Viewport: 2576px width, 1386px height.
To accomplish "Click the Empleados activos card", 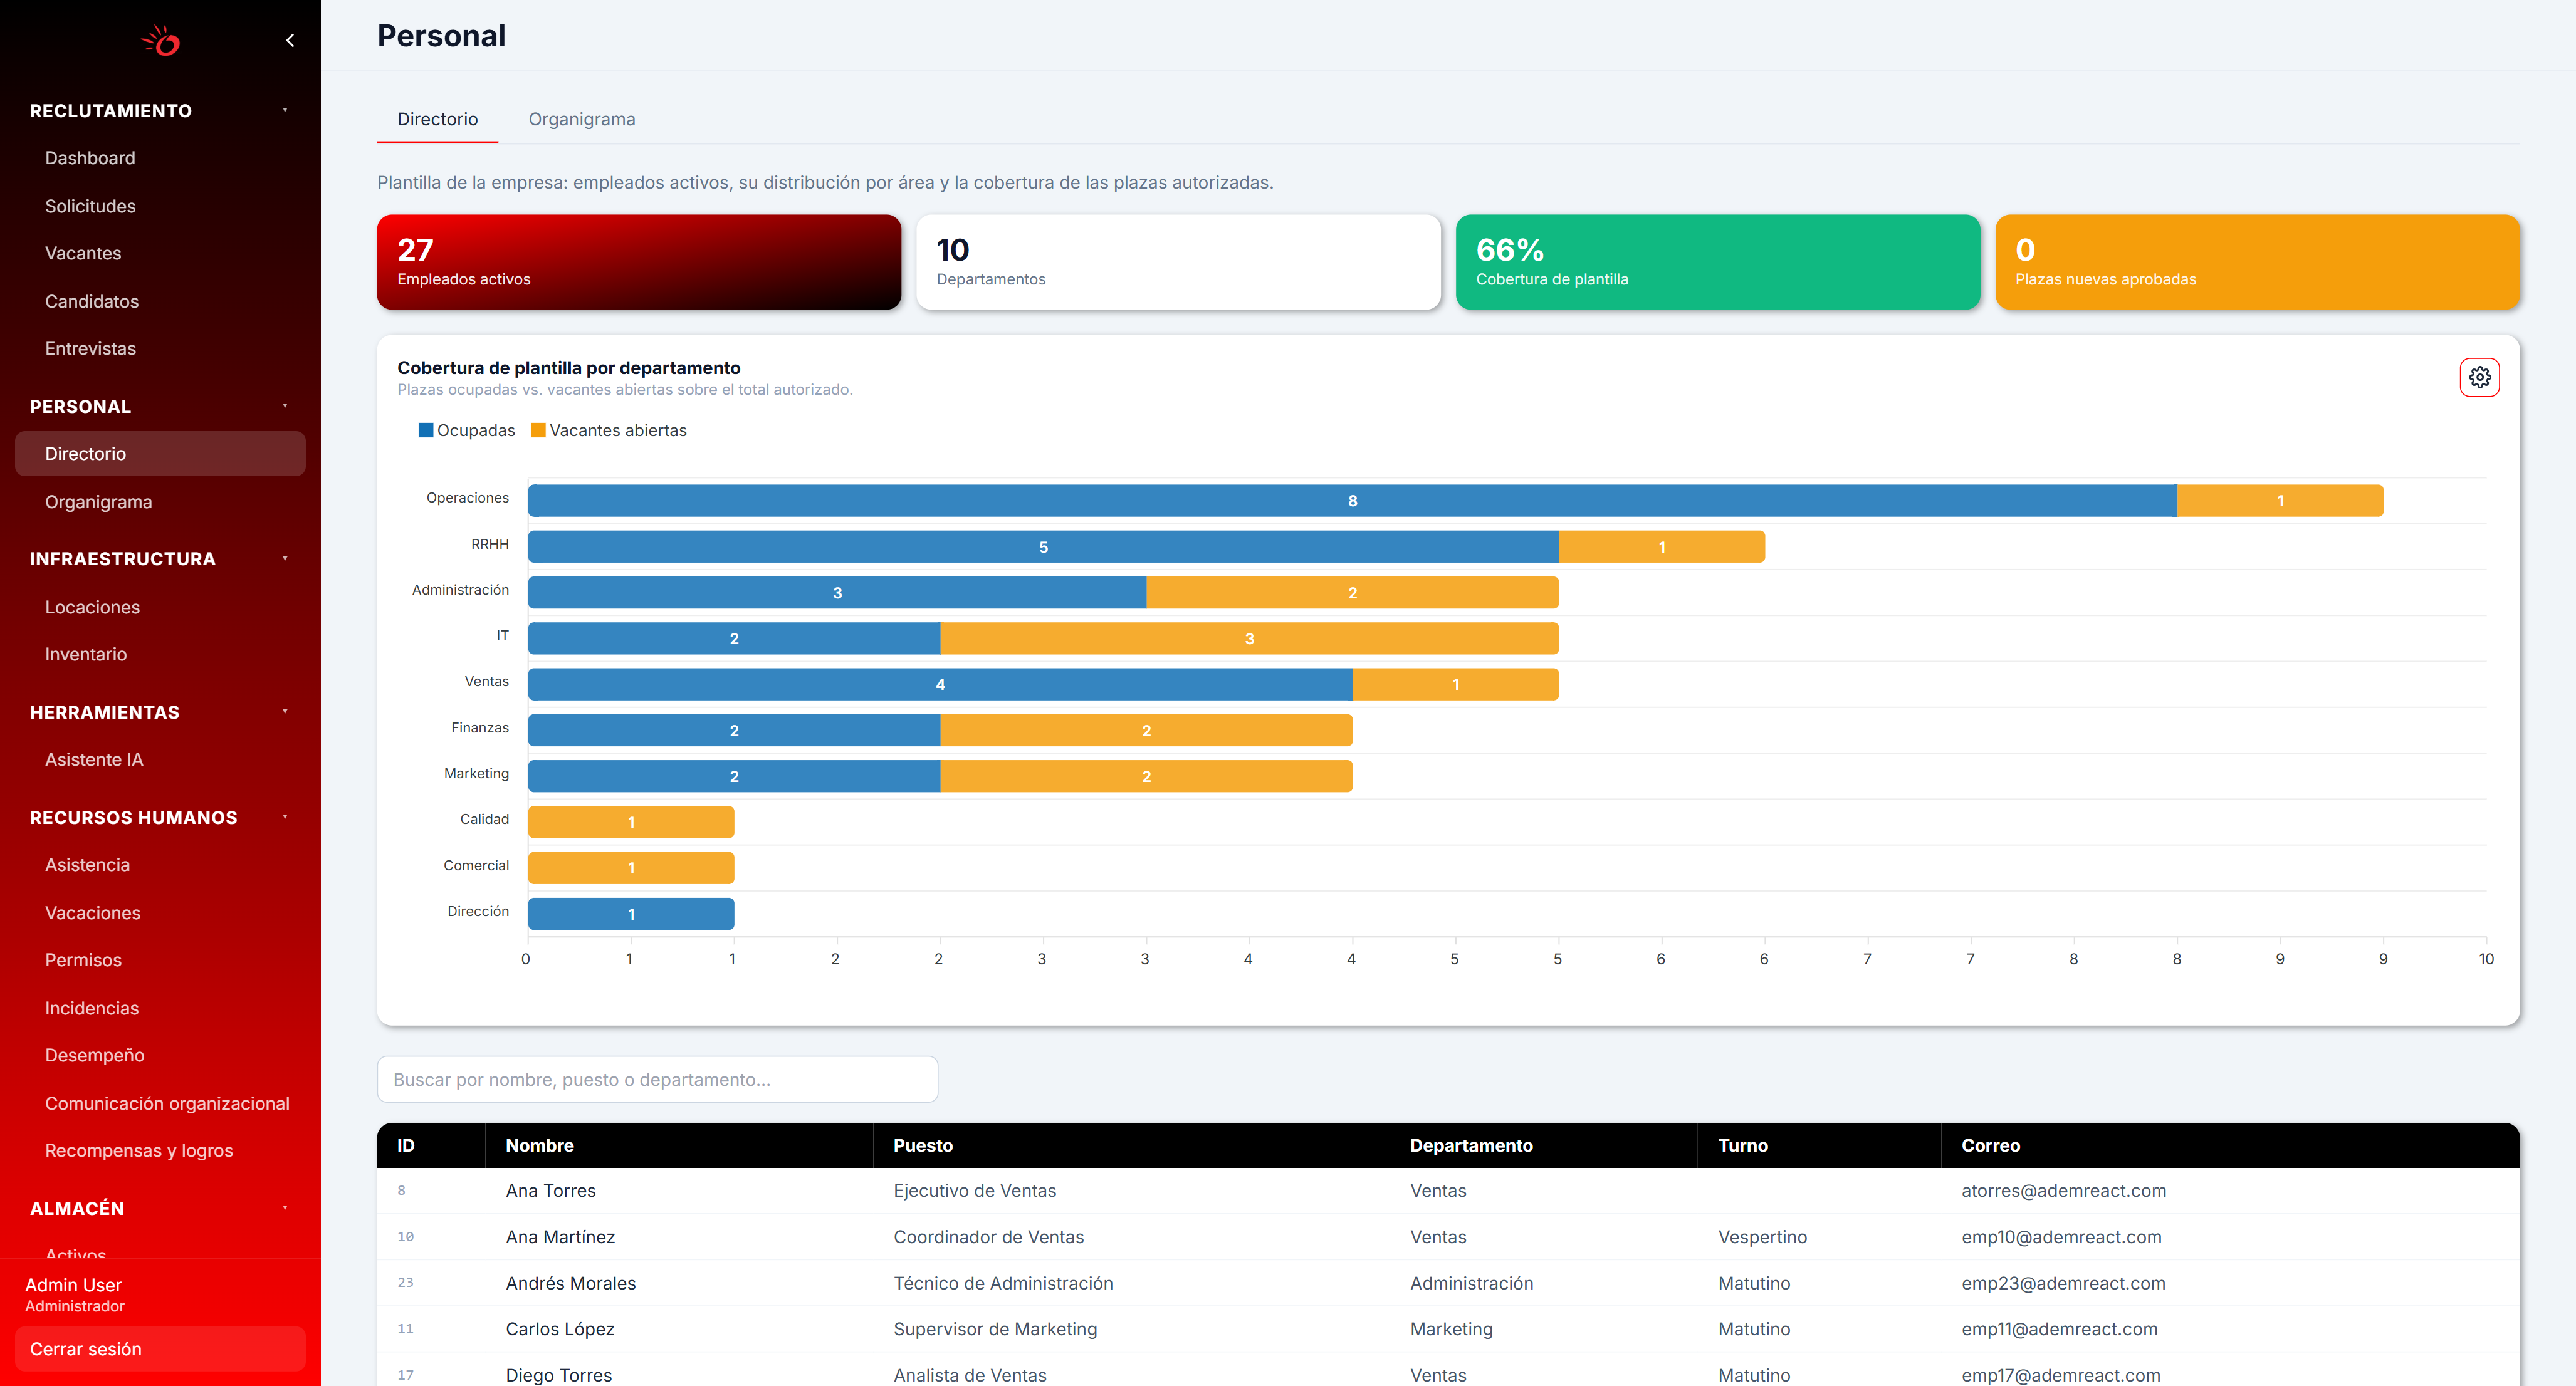I will pos(639,262).
